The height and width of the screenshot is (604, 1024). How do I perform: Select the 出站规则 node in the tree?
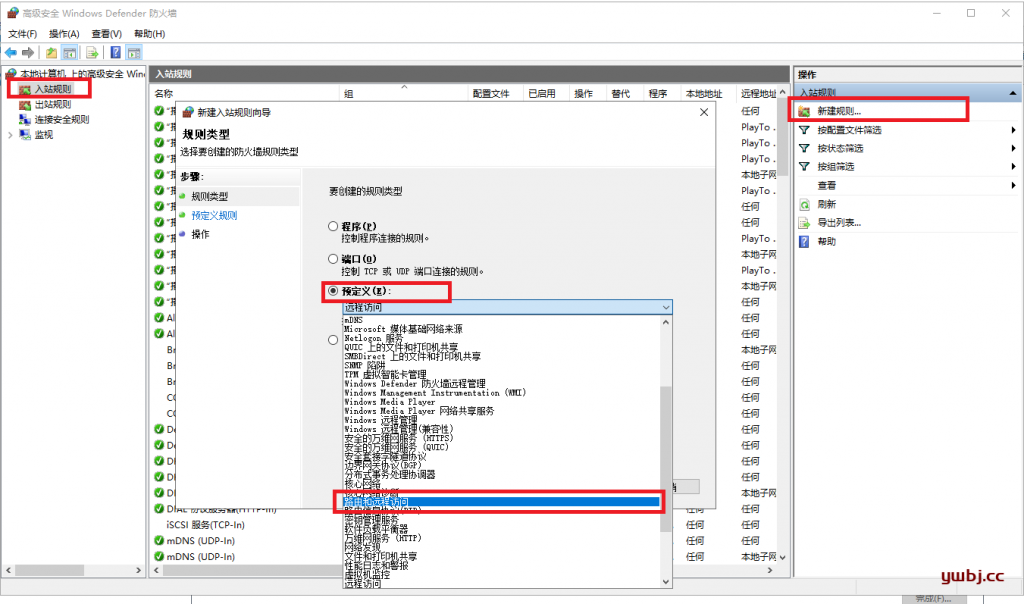pos(53,104)
